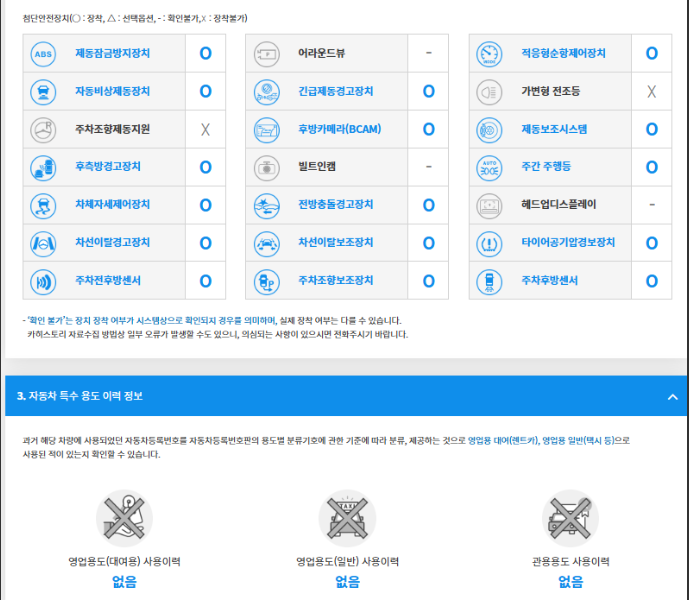Click the 가변형 전조등 label
689x603 pixels.
click(x=551, y=91)
